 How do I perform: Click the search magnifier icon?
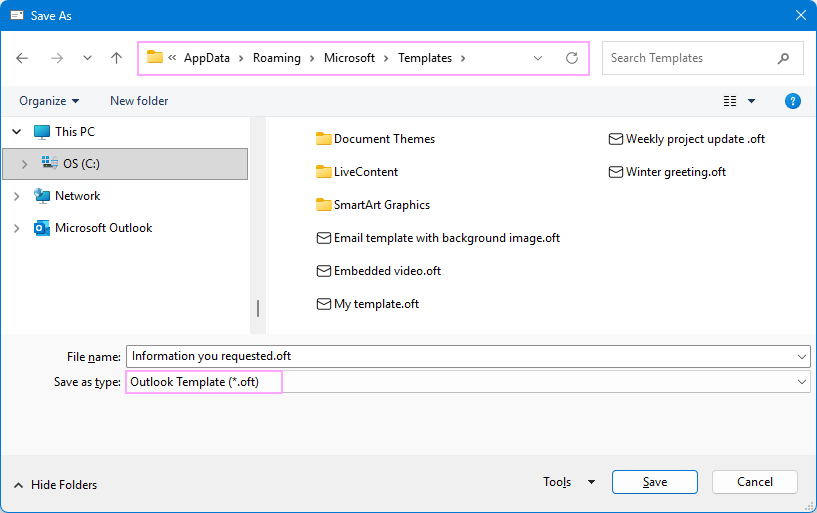pos(783,58)
